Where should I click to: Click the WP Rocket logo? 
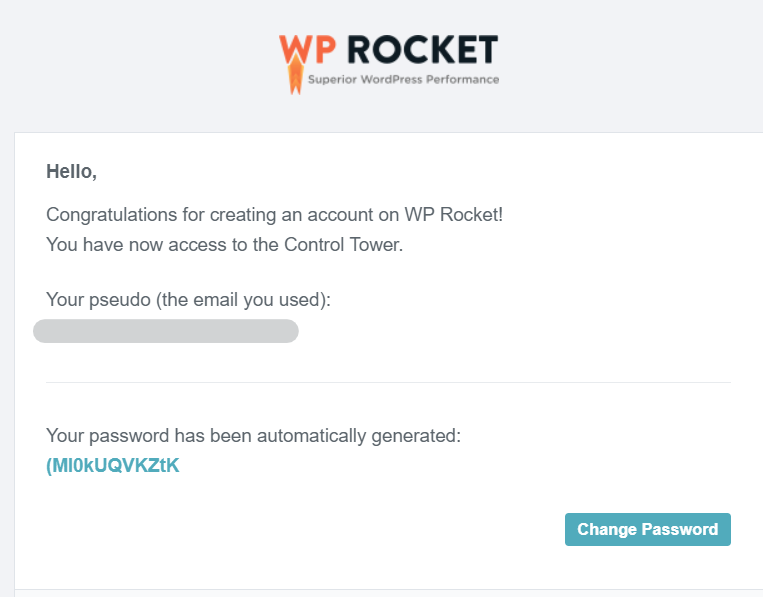[388, 64]
